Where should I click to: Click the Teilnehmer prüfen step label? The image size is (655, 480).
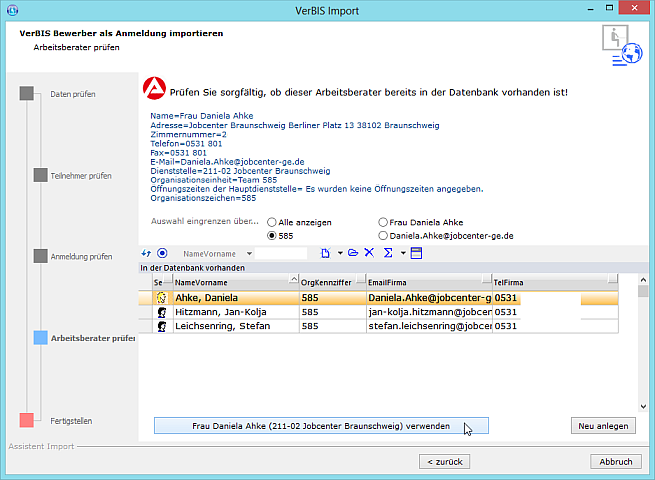[81, 176]
